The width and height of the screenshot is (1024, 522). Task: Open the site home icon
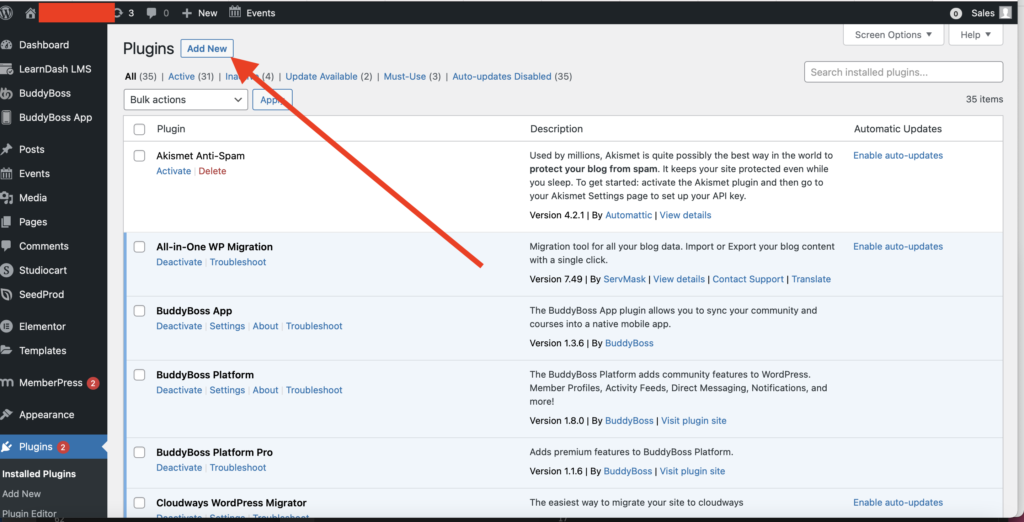31,13
